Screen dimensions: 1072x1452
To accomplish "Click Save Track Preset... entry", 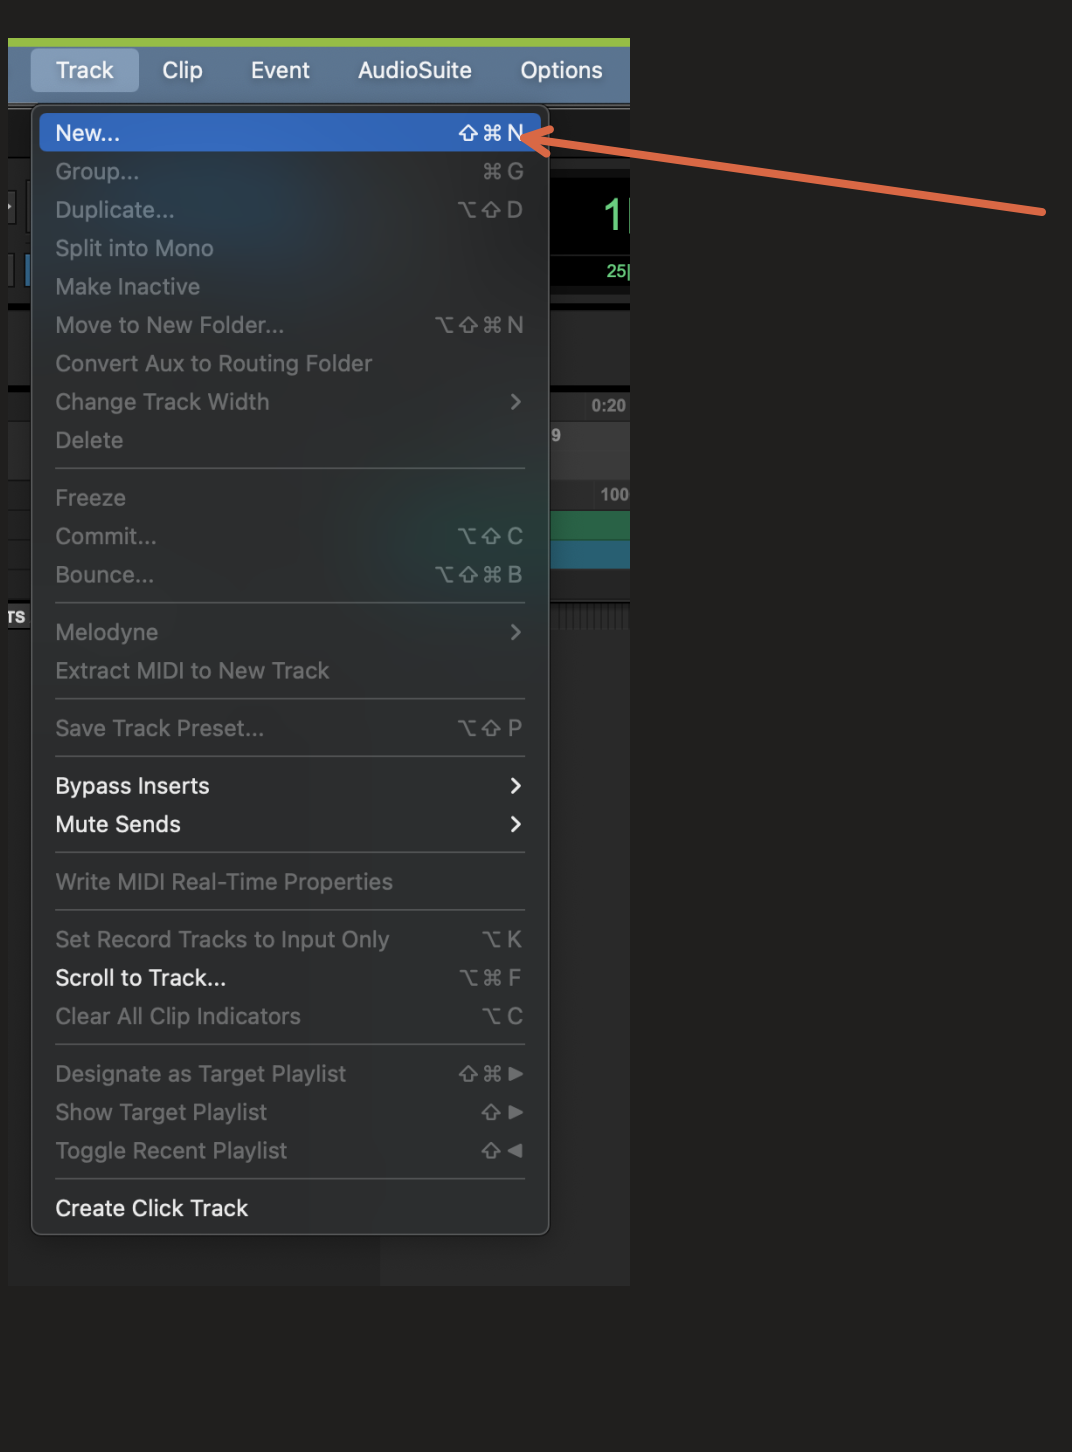I will [160, 729].
